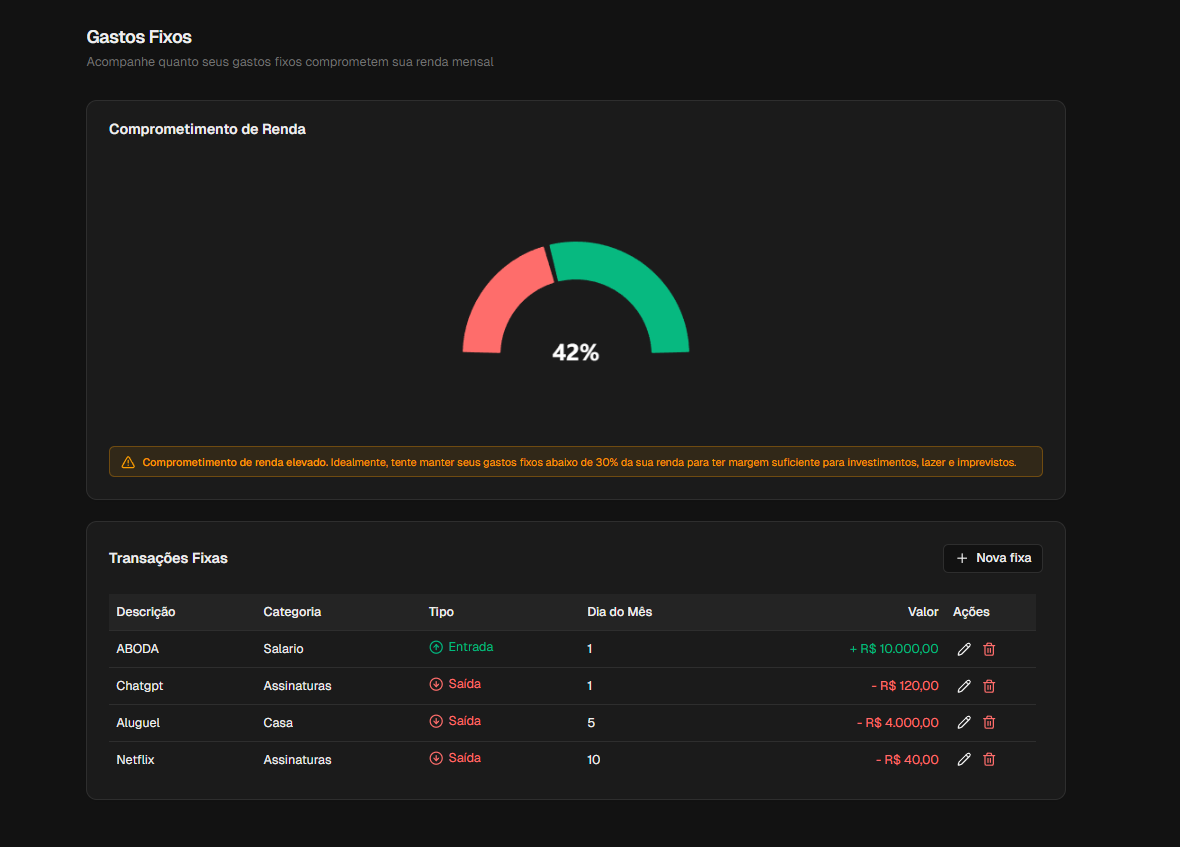Click the Descrição column header
This screenshot has height=847, width=1180.
pyautogui.click(x=146, y=612)
